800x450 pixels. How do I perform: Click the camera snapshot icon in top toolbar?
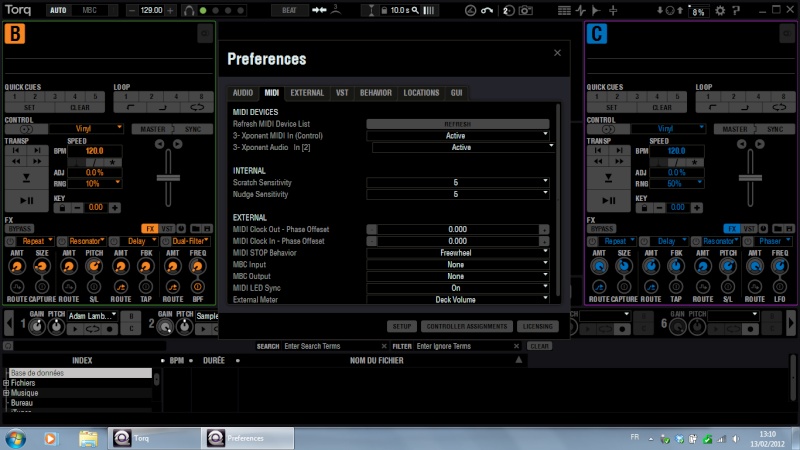click(x=526, y=10)
